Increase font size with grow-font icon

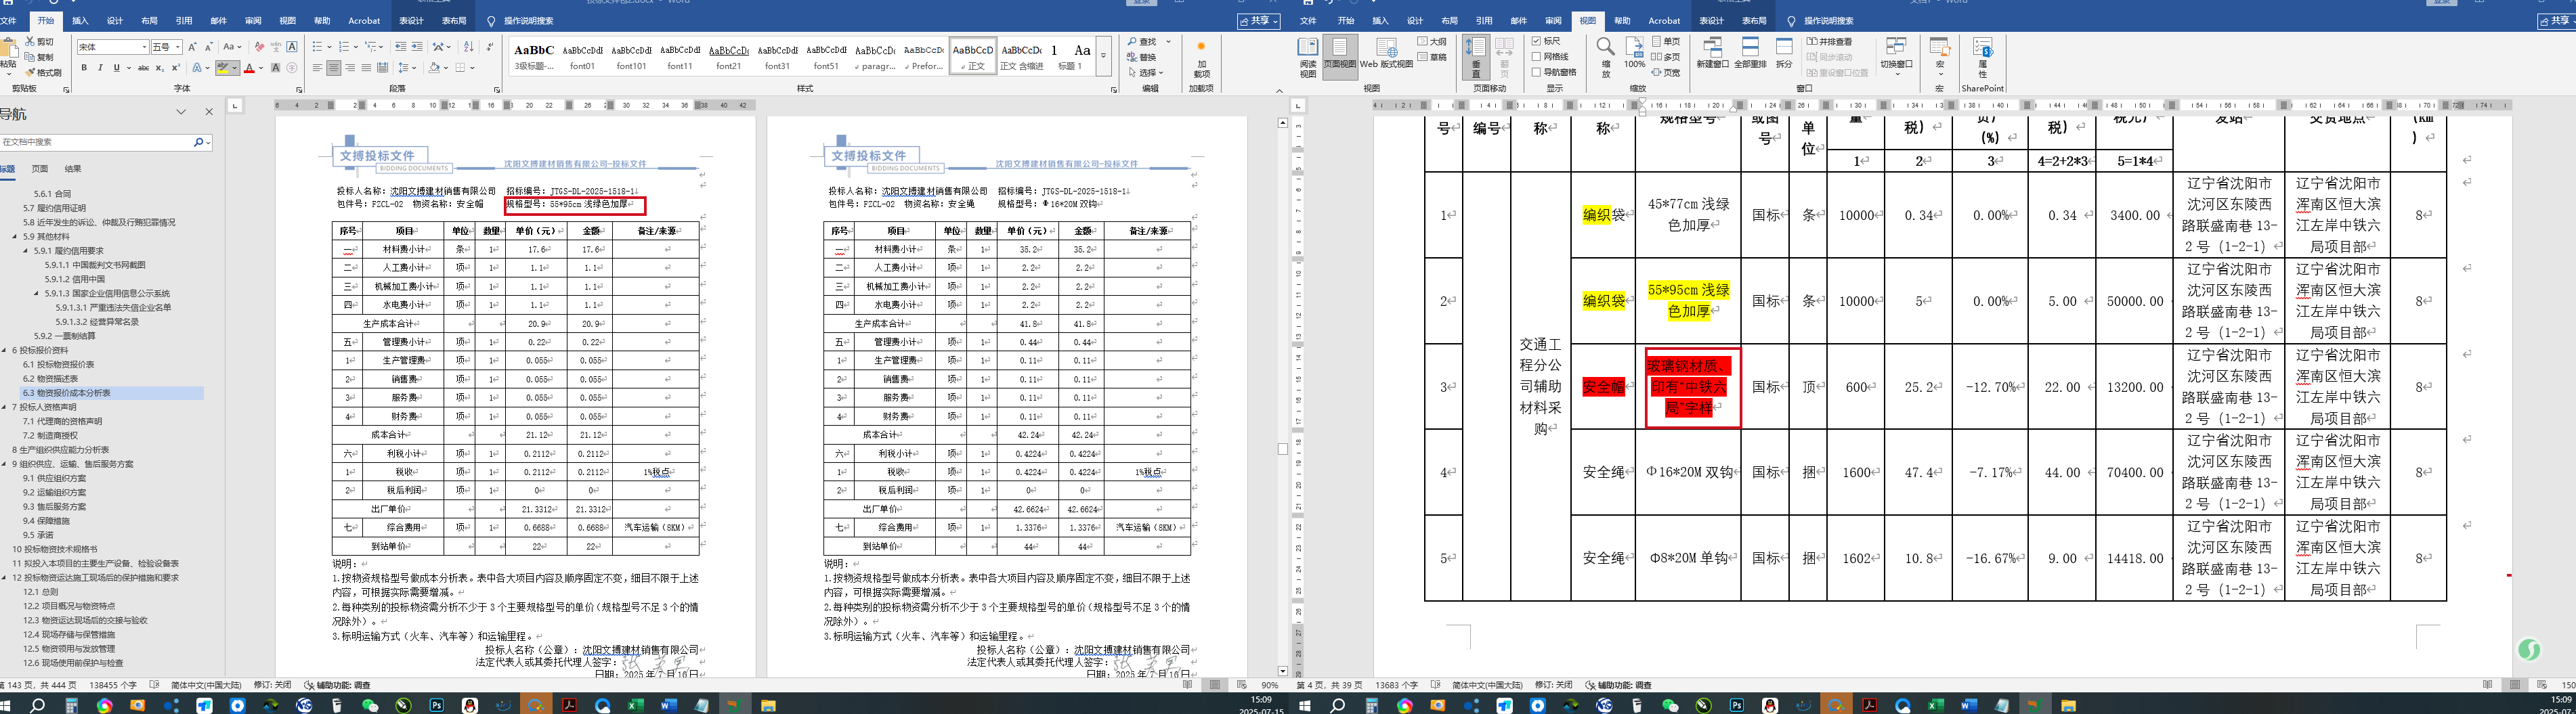(193, 47)
